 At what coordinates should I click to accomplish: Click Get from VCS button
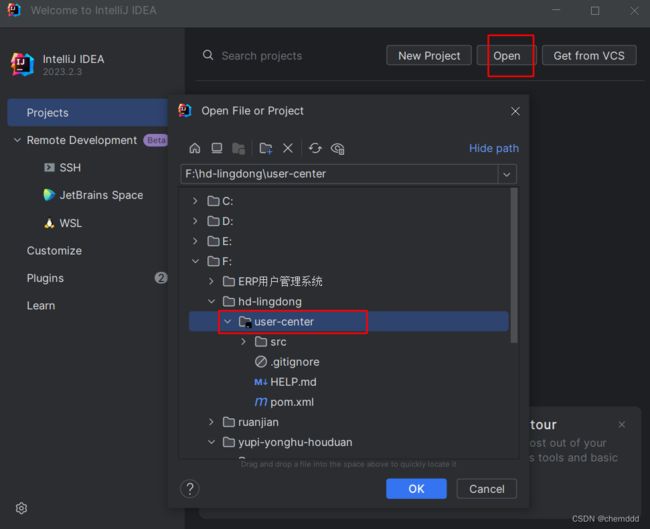[x=589, y=55]
